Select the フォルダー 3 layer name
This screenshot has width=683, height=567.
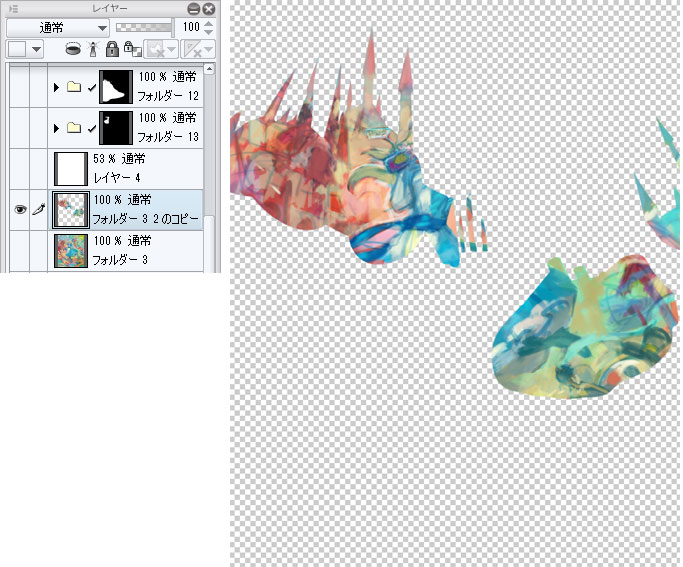coord(120,260)
